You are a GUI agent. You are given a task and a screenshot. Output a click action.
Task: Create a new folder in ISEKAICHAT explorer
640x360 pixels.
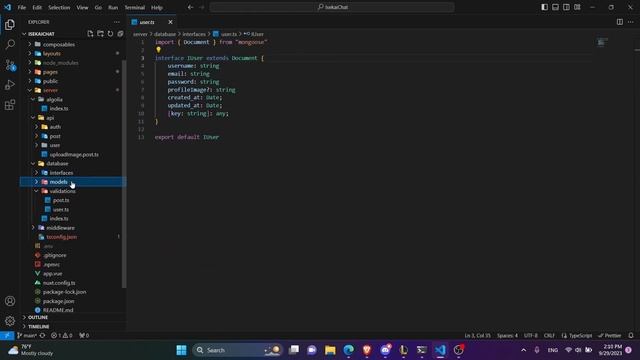point(100,34)
